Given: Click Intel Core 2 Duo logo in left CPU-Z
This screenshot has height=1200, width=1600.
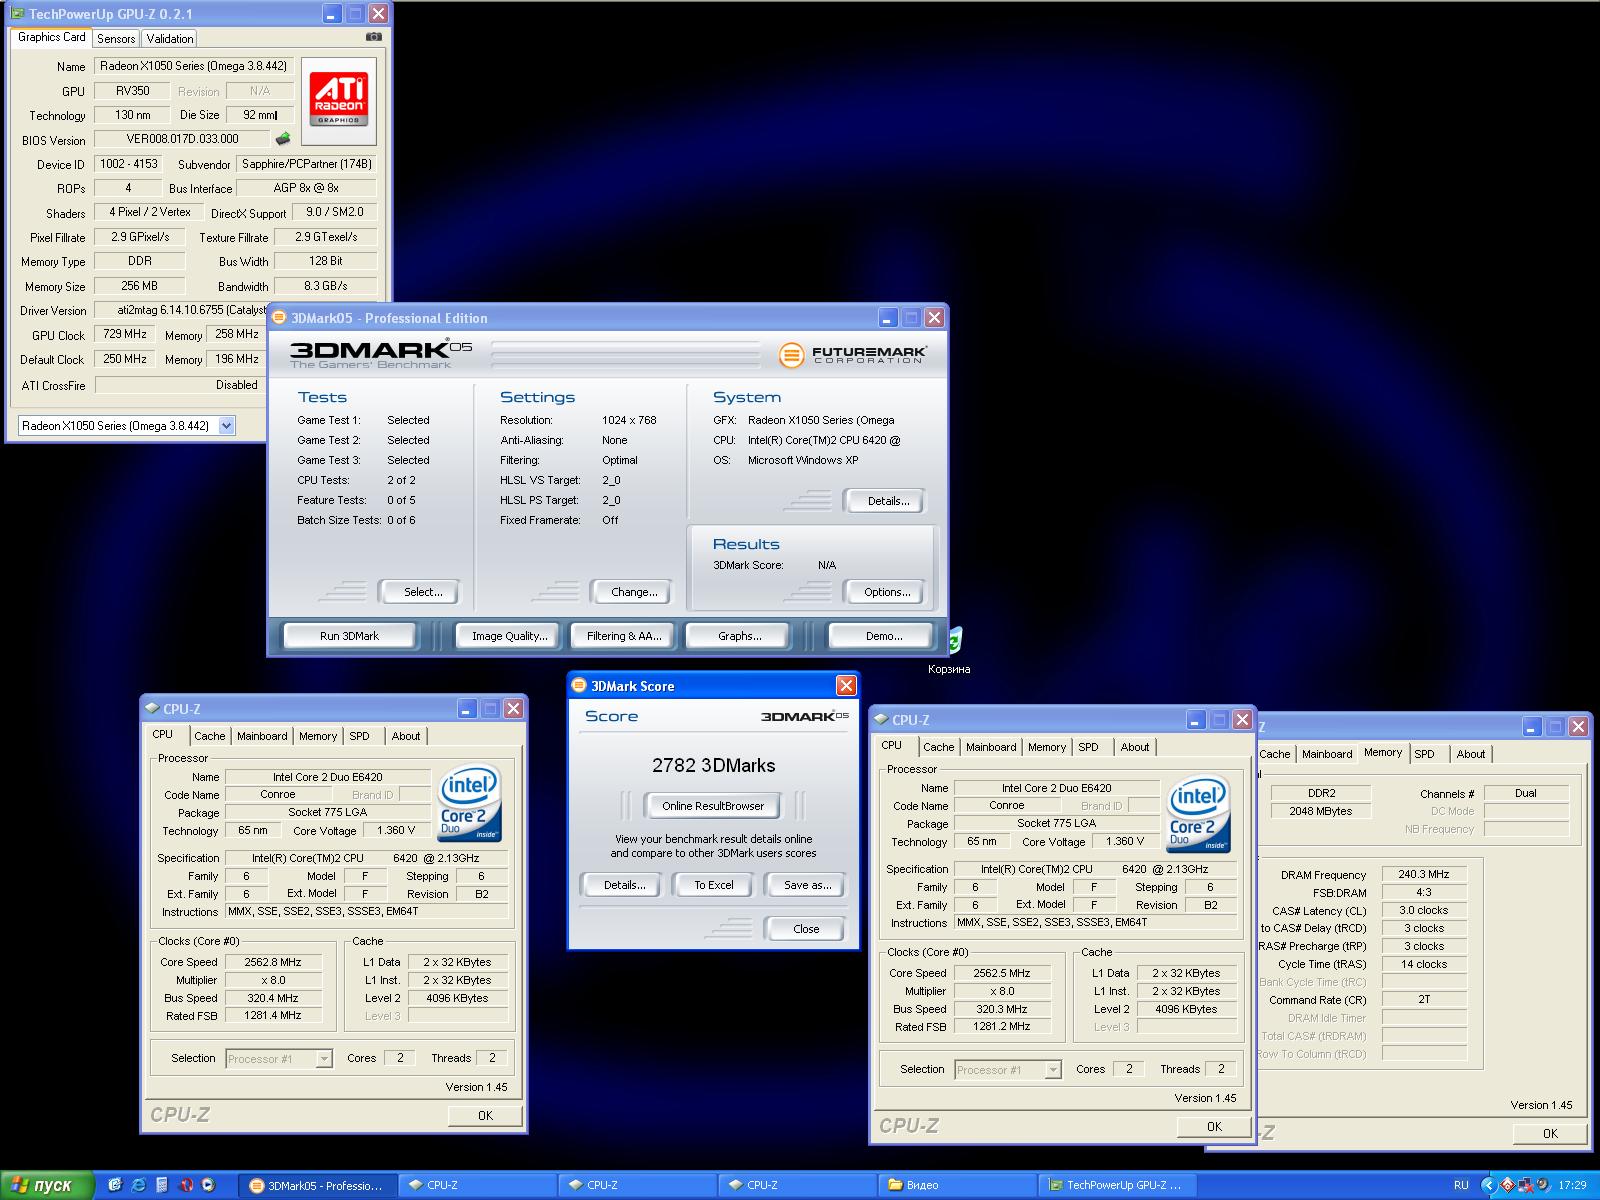Looking at the screenshot, I should 470,804.
